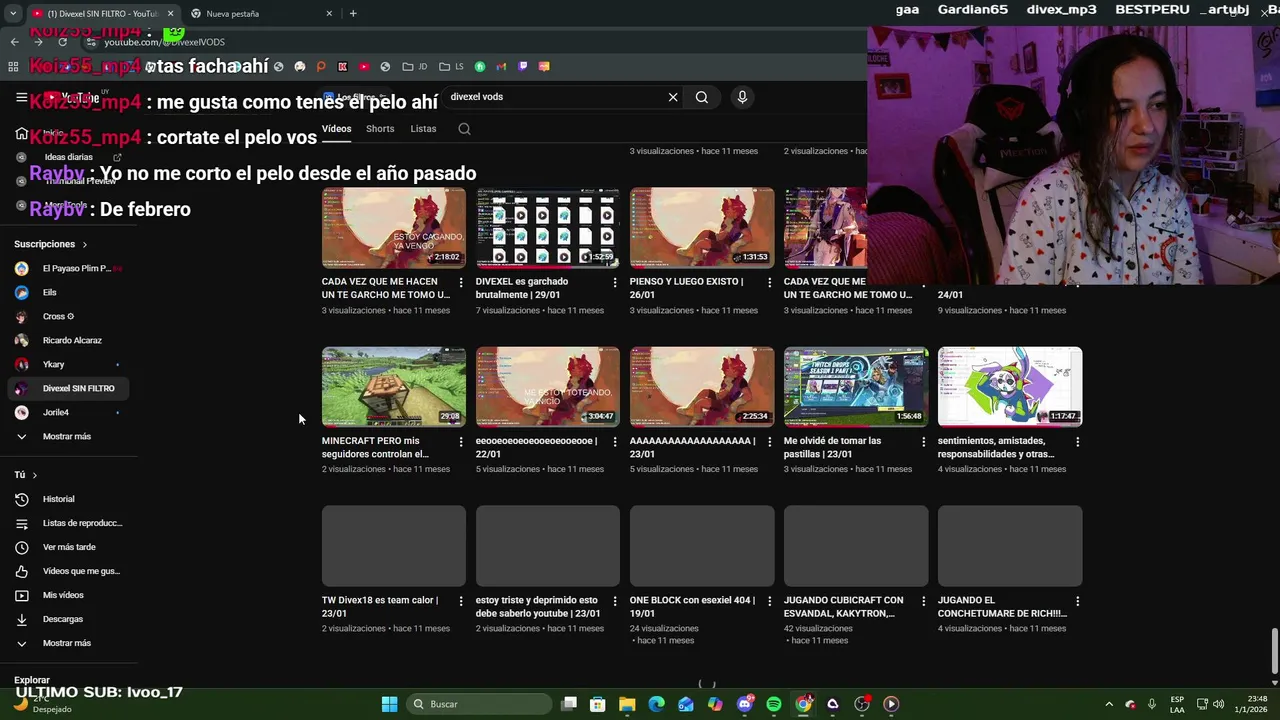Select Divexel SIN FILTRO in subscriptions

(68, 388)
